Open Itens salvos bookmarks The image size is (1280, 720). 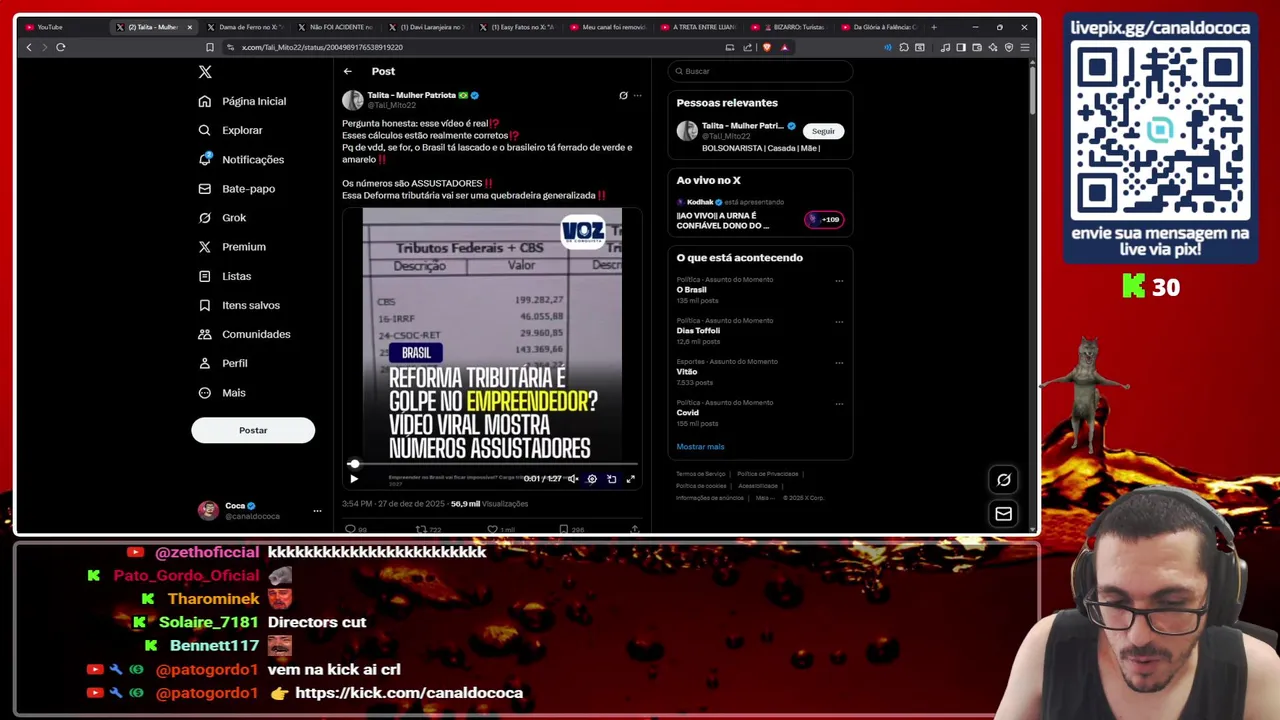pyautogui.click(x=239, y=305)
